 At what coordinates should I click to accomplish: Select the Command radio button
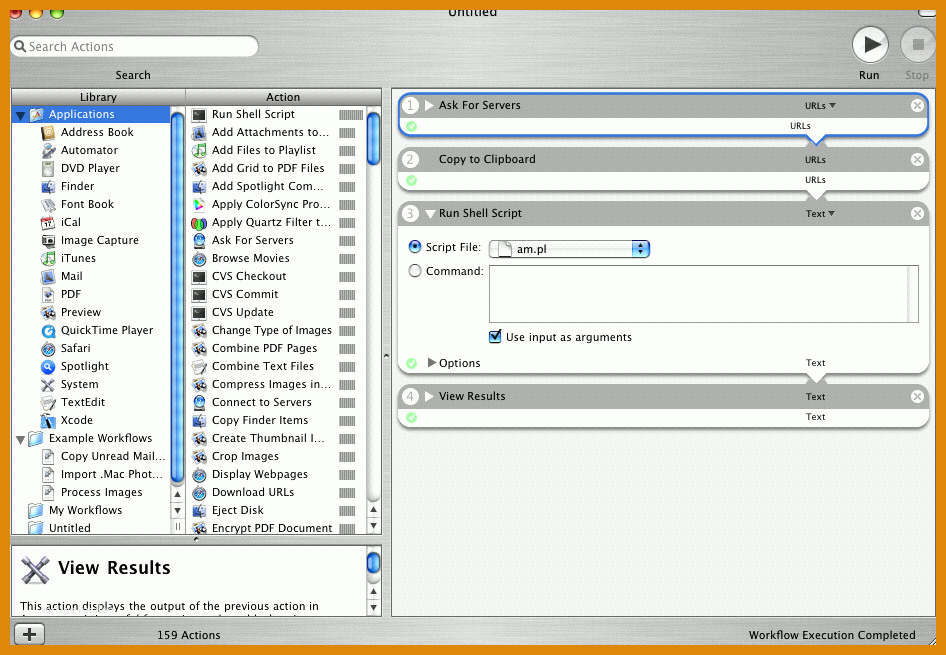tap(414, 271)
